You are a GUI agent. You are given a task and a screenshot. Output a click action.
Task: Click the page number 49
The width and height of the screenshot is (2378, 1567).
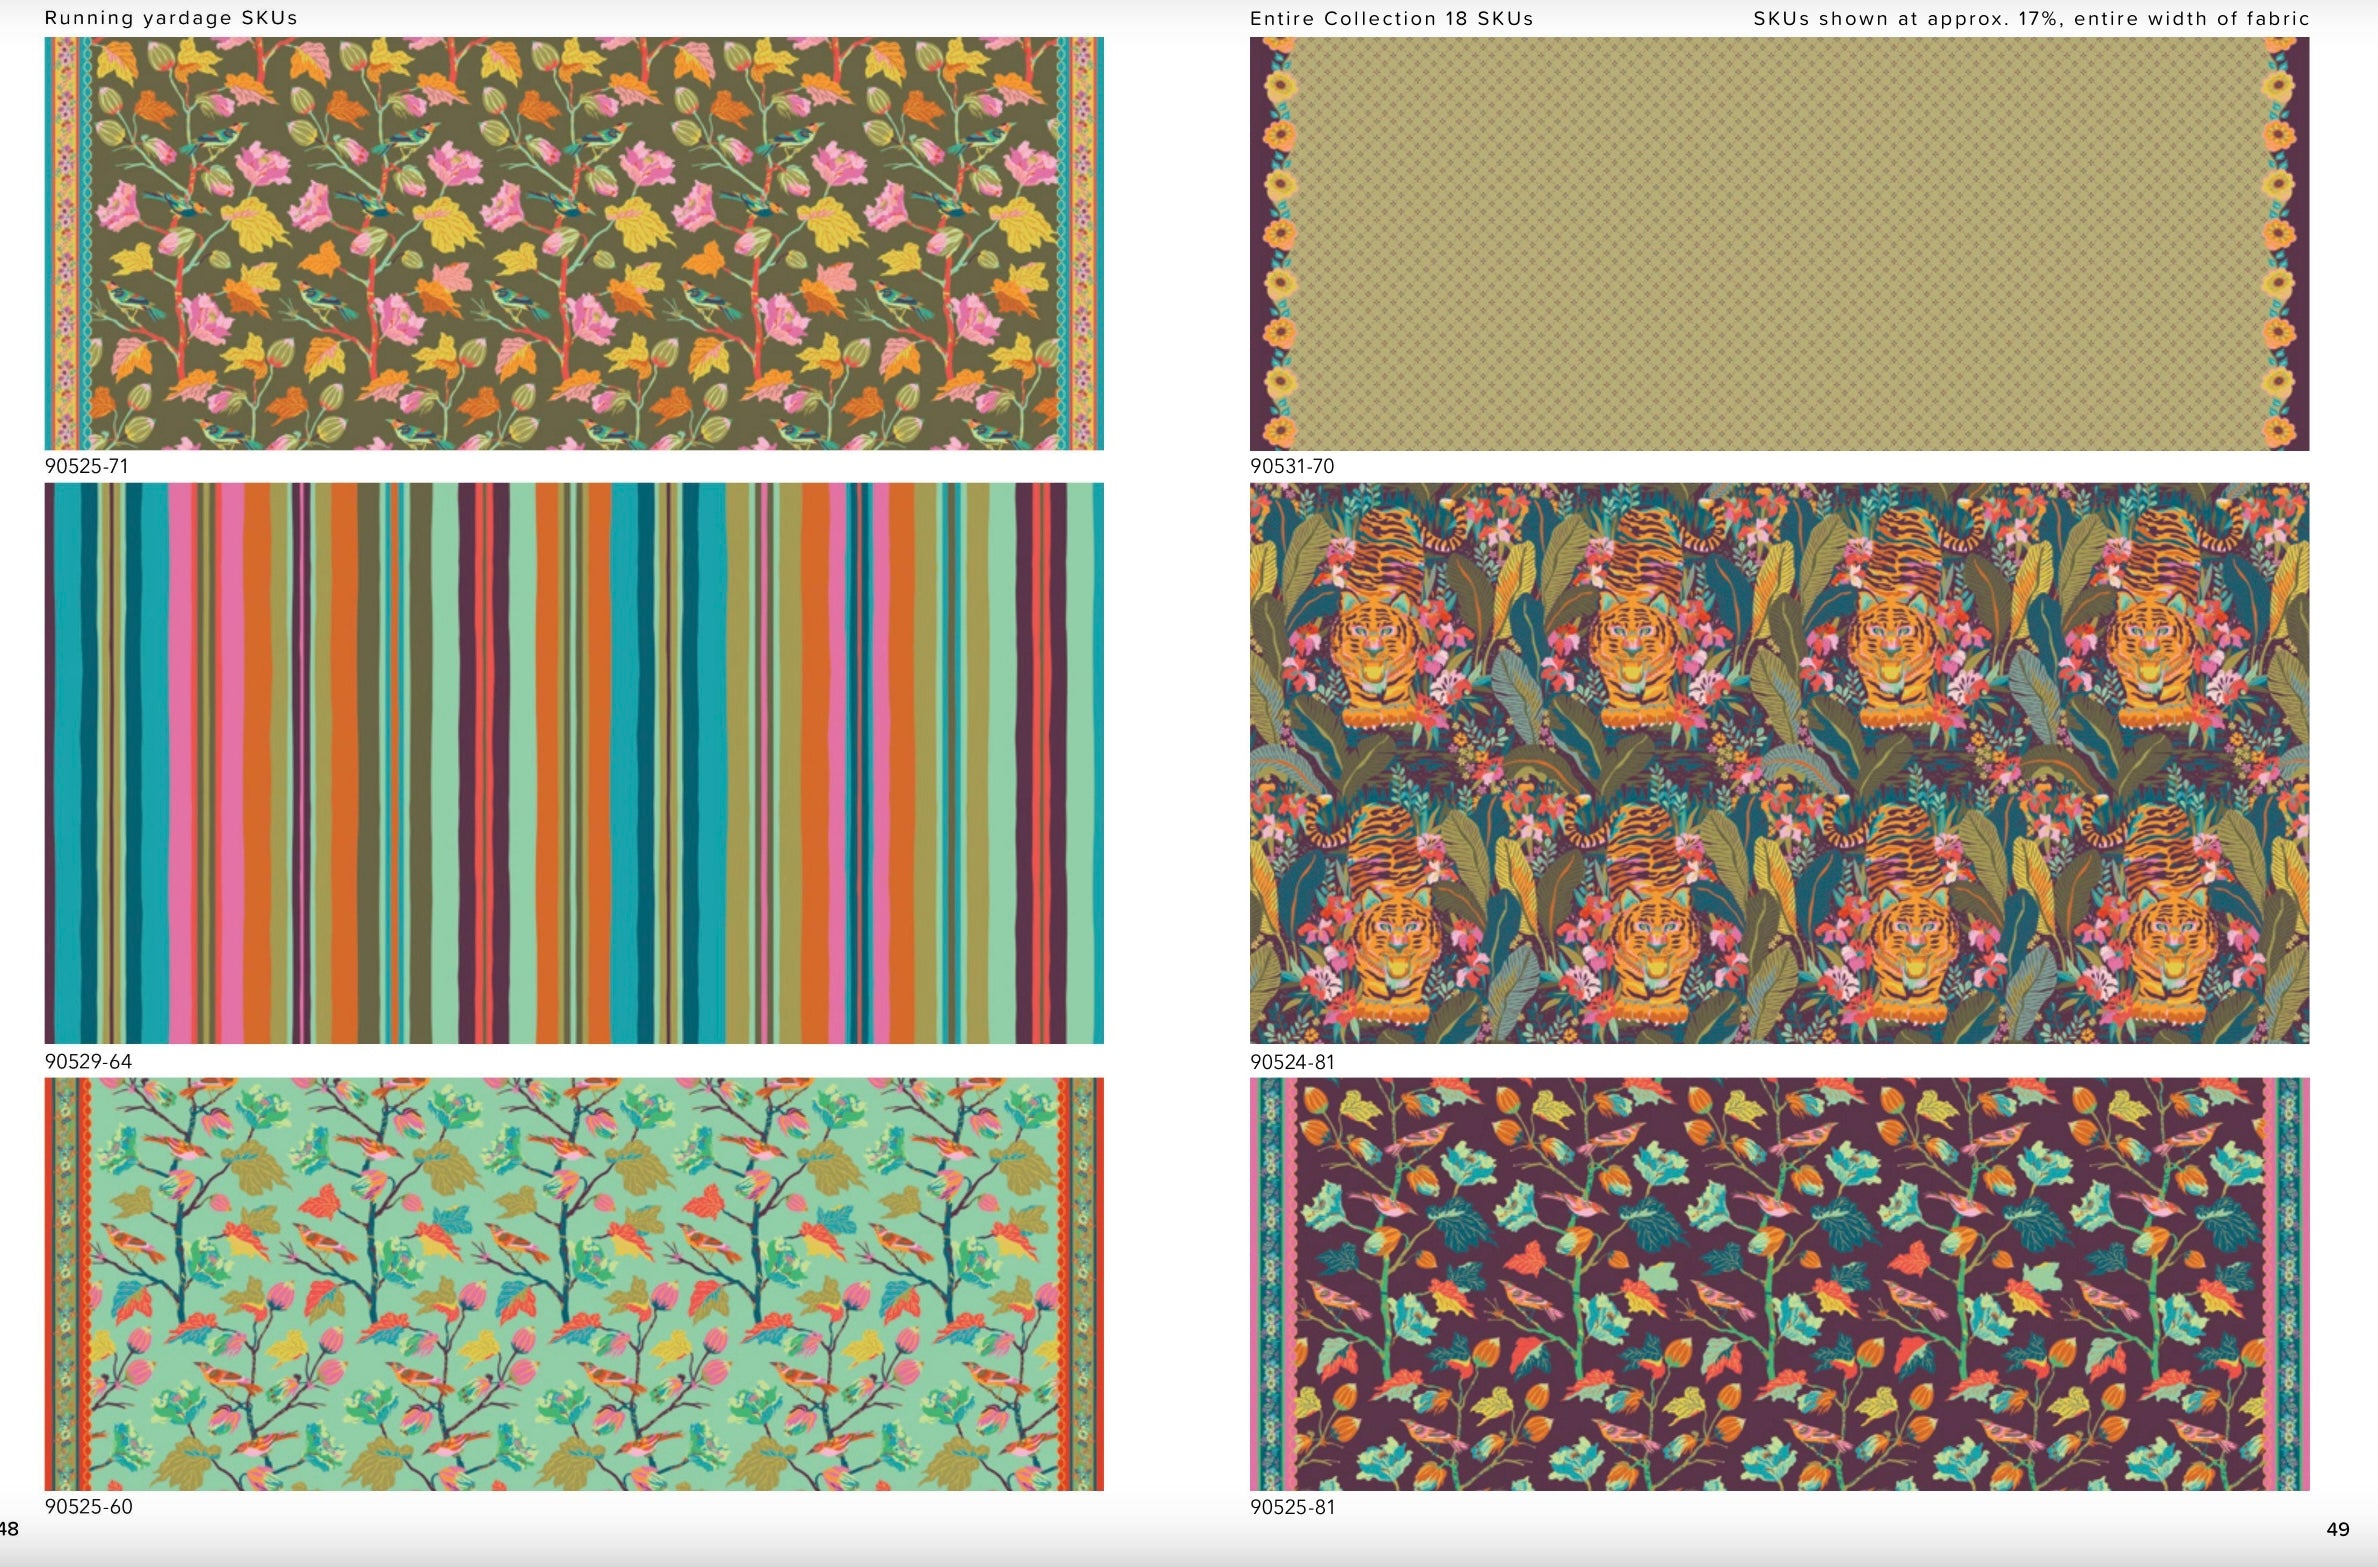pyautogui.click(x=2338, y=1529)
